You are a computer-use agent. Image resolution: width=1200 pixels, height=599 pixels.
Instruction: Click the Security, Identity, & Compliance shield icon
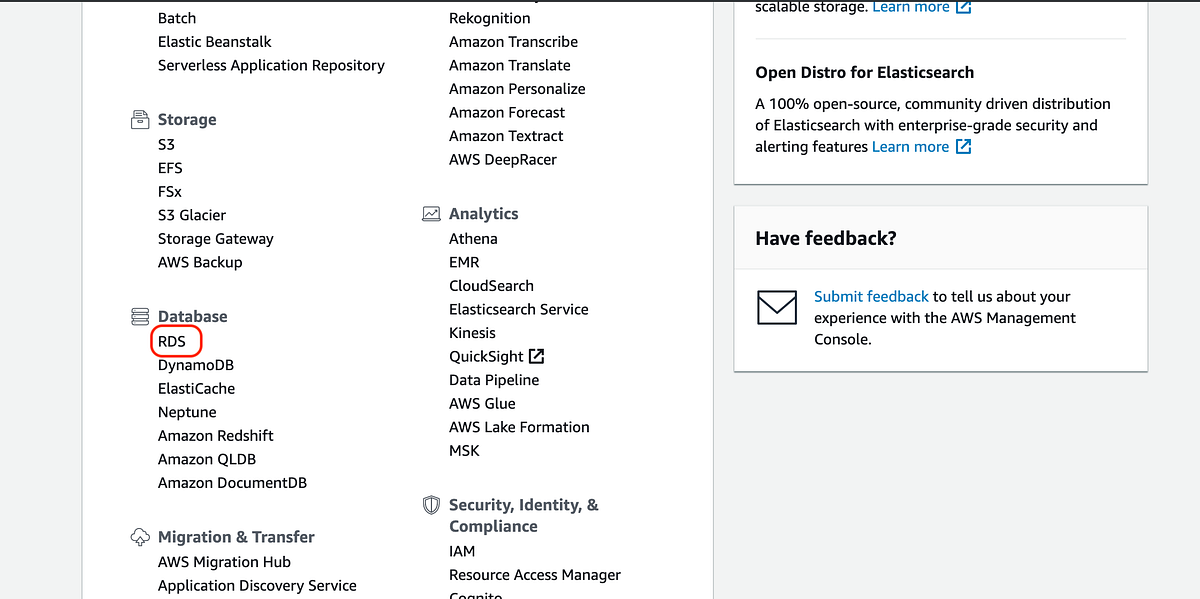point(431,504)
